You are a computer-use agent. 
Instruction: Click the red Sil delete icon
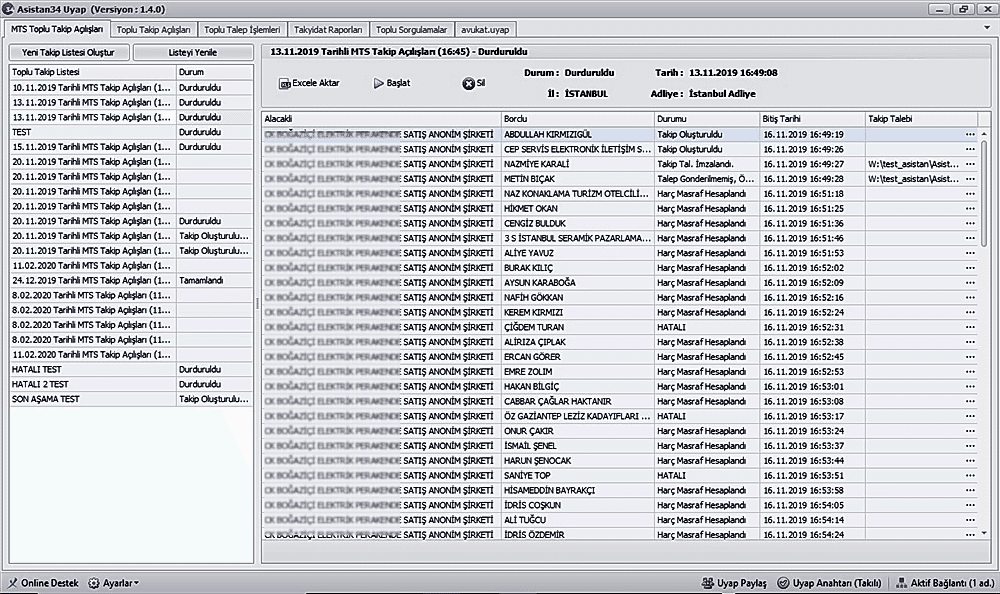click(x=468, y=84)
